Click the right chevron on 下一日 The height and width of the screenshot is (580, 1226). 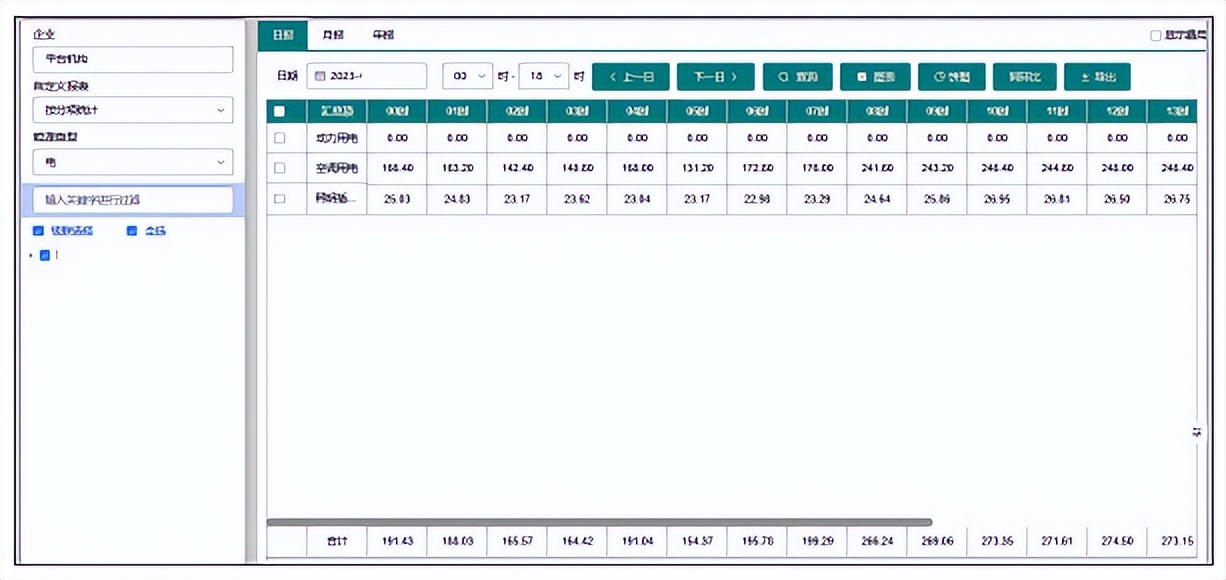pyautogui.click(x=734, y=77)
